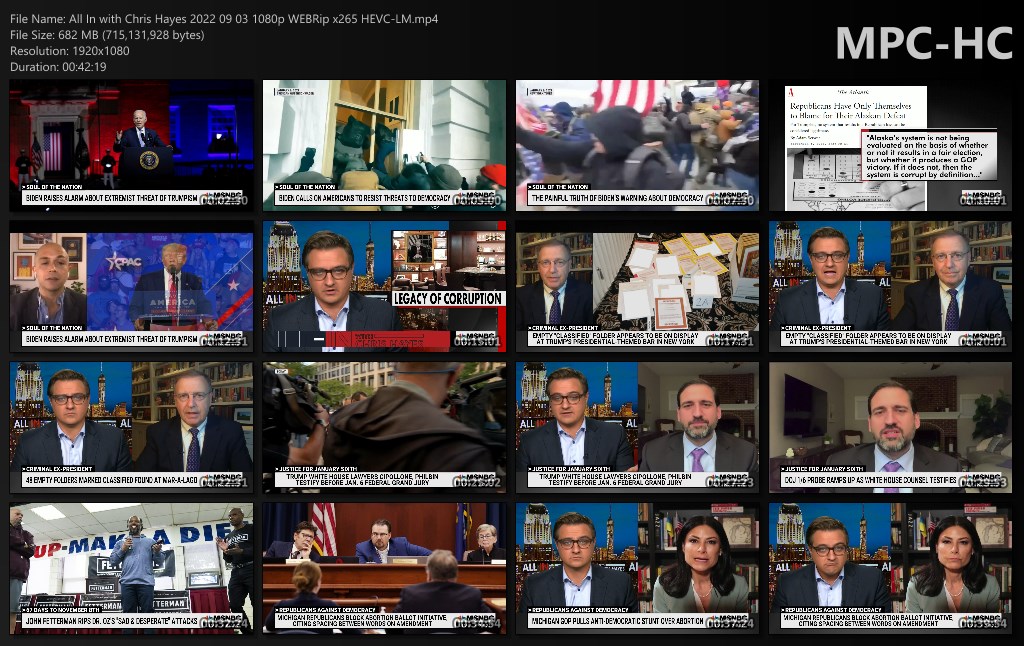Open the John Fetterman rally thumbnail

click(131, 568)
